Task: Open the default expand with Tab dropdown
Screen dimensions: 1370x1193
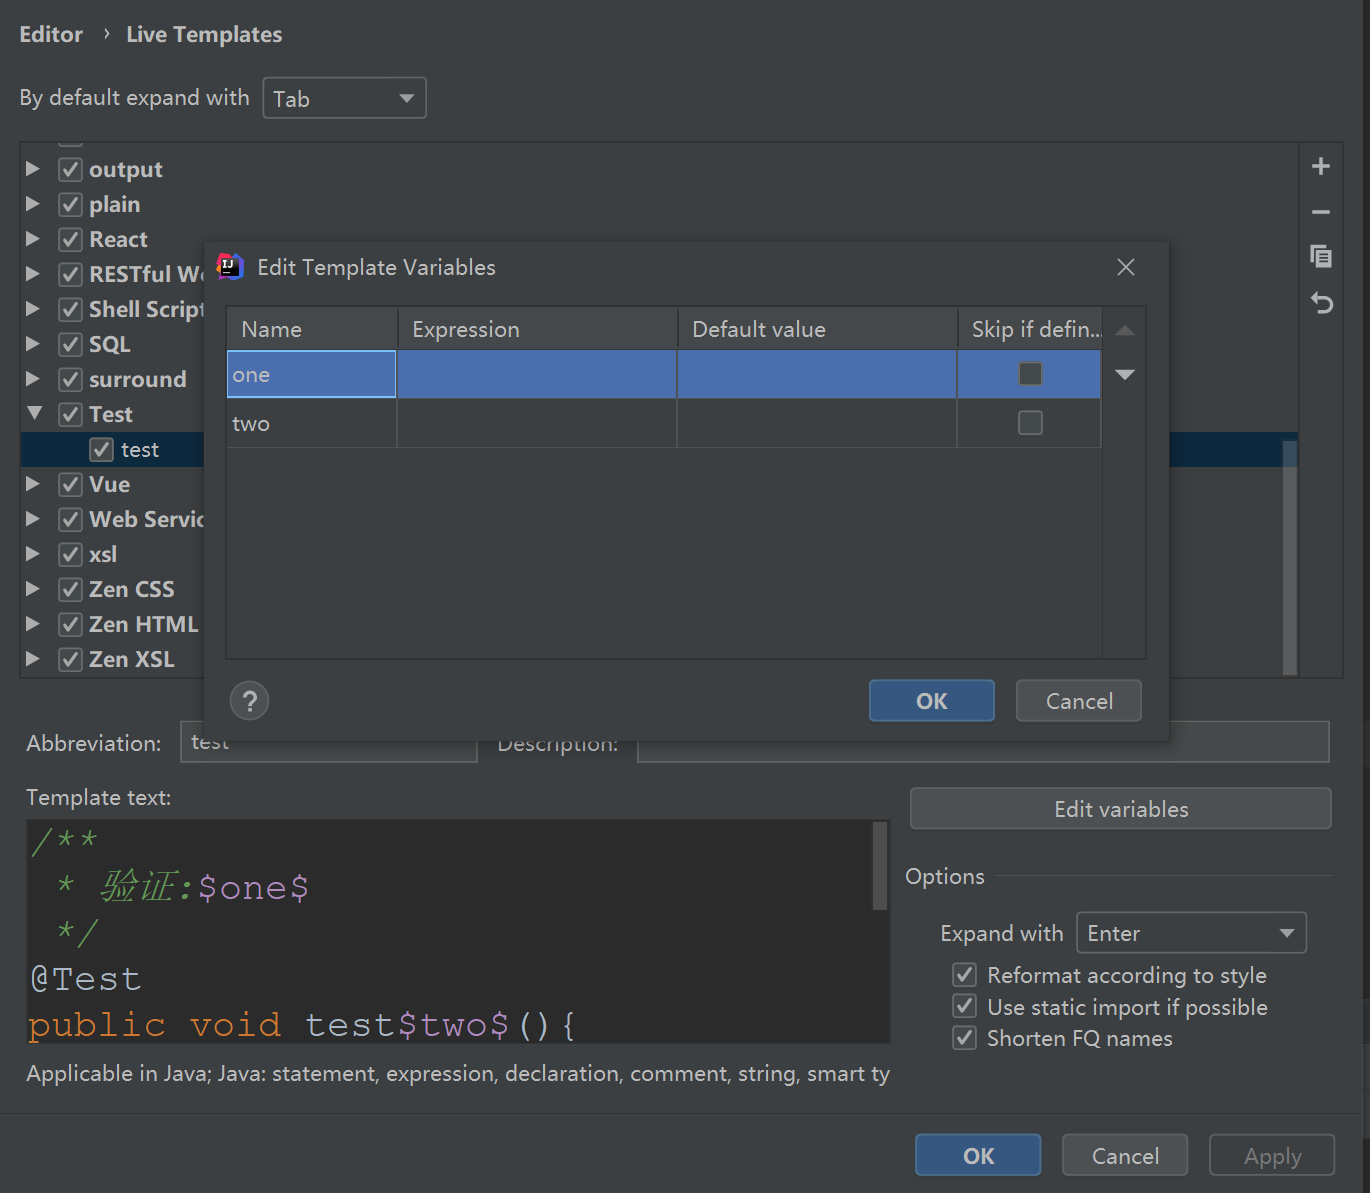Action: coord(344,98)
